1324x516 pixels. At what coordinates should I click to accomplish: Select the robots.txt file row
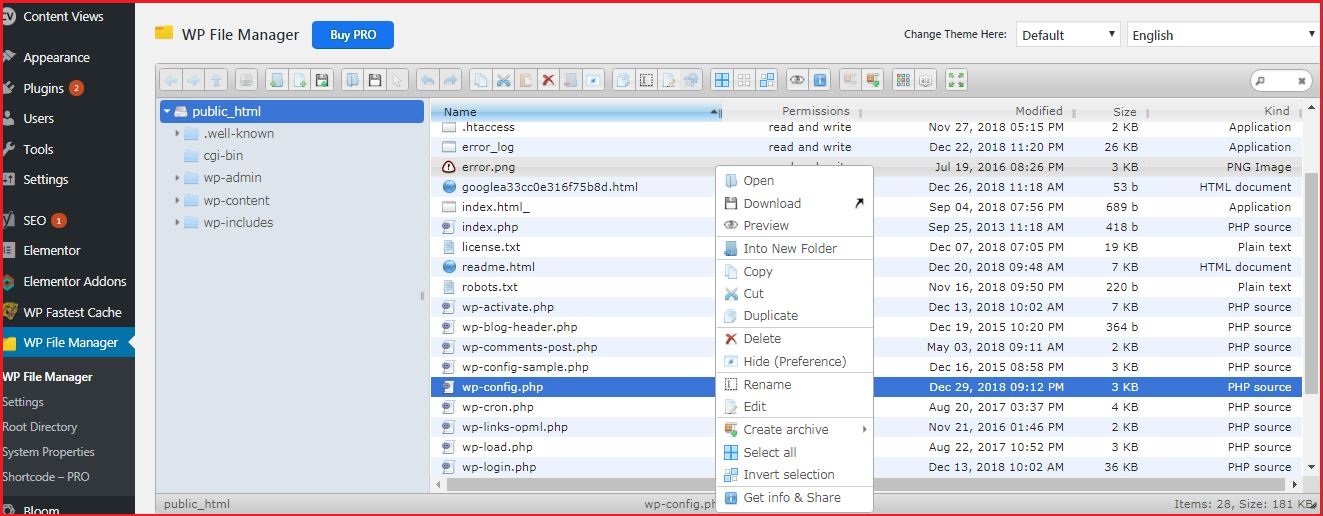867,287
